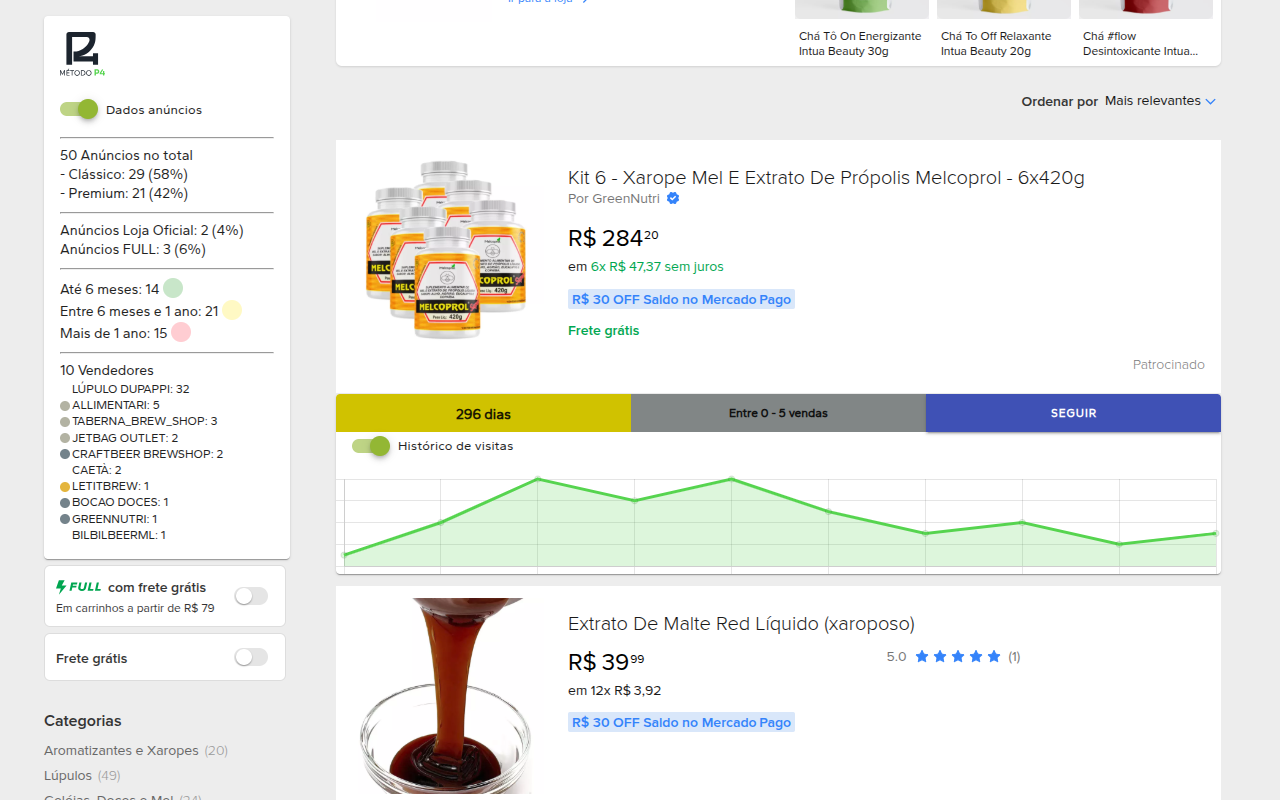Click the dot beside ALLIMENTARI vendor

pyautogui.click(x=65, y=406)
